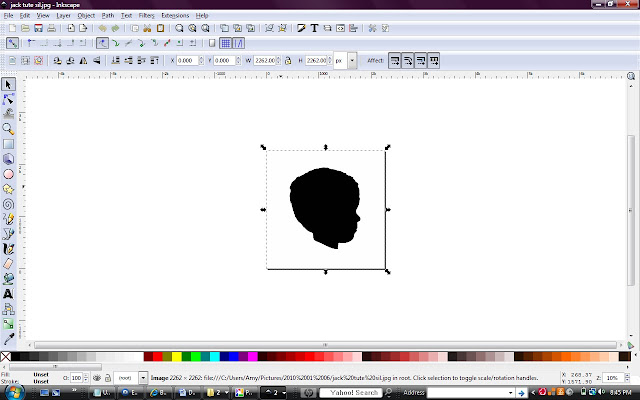The height and width of the screenshot is (400, 640).
Task: Select the Rectangle tool
Action: tap(8, 144)
